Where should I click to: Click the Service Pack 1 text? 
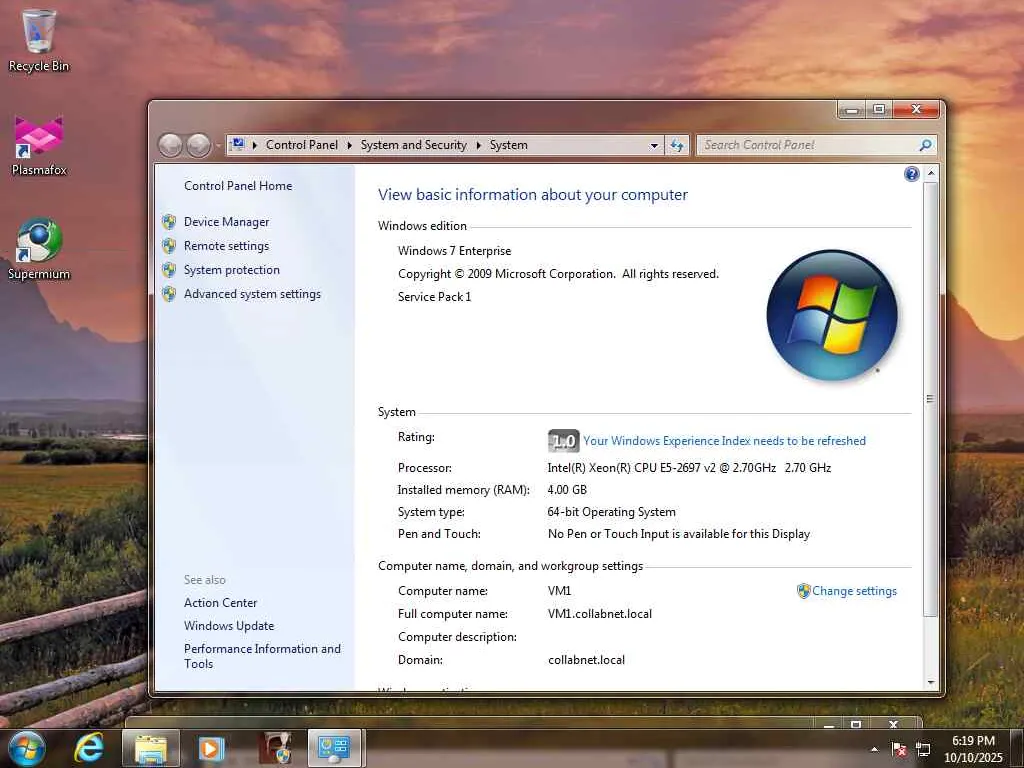pos(434,296)
